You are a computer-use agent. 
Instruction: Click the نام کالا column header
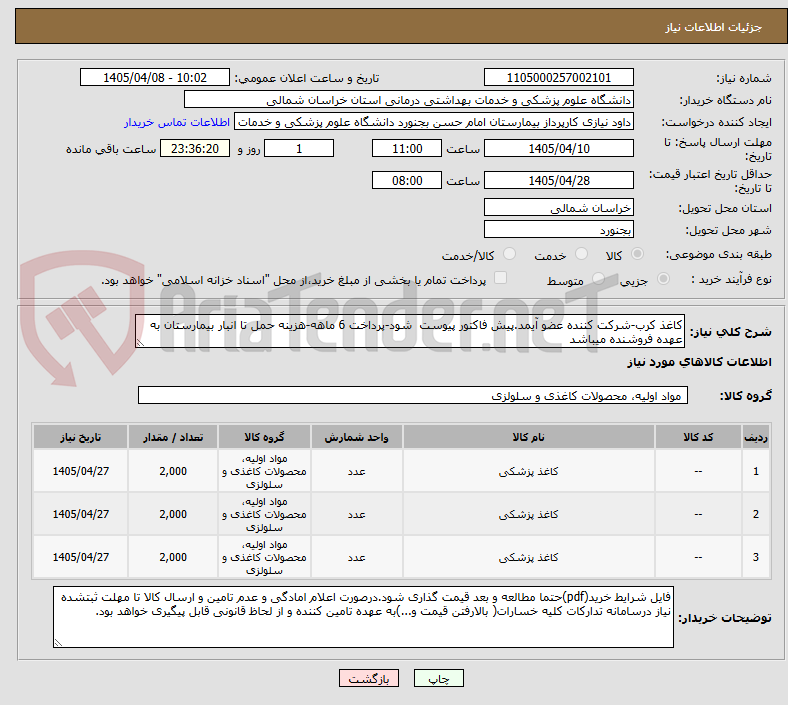(529, 437)
